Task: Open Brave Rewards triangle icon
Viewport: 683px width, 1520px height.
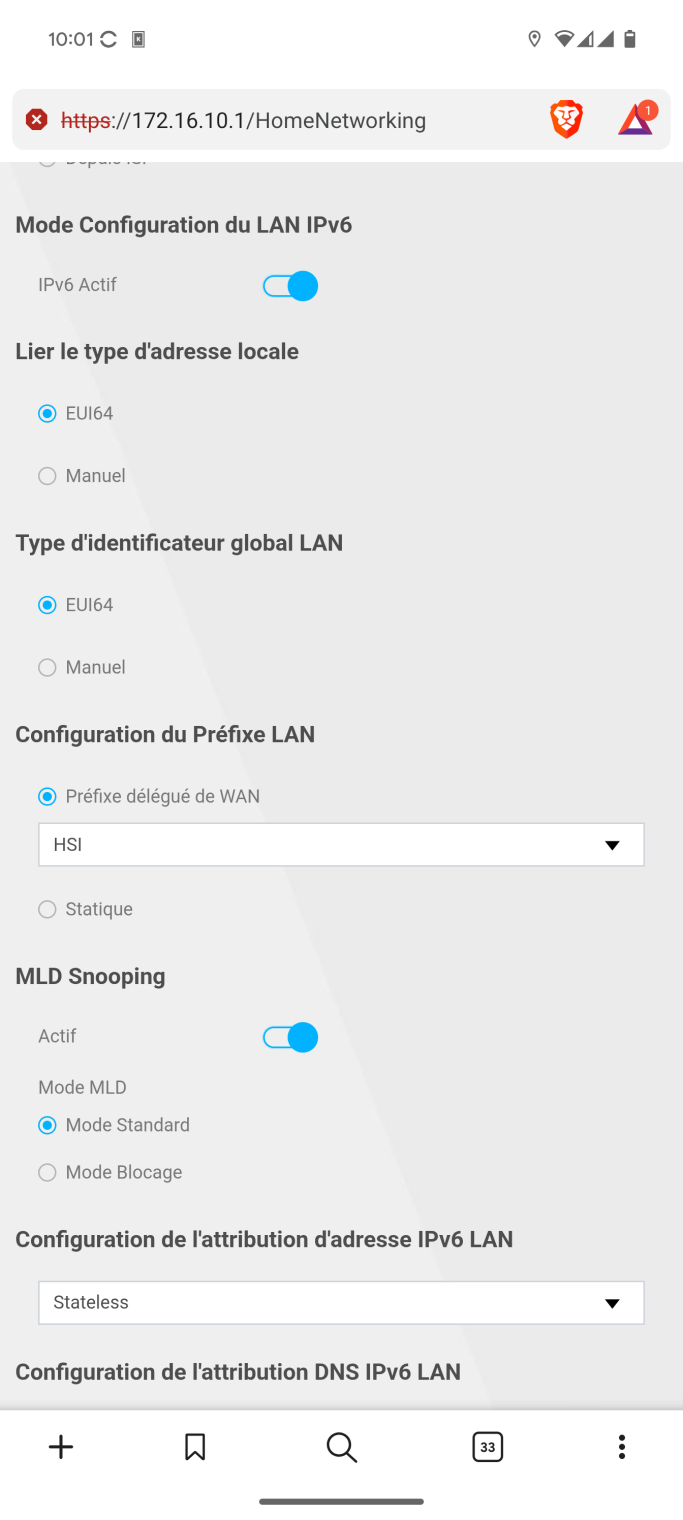Action: point(635,120)
